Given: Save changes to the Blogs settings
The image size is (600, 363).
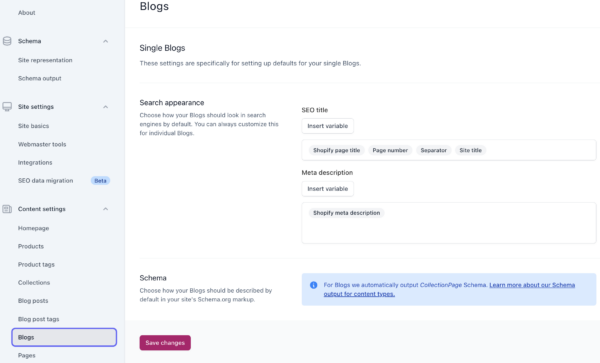Looking at the screenshot, I should click(x=165, y=343).
